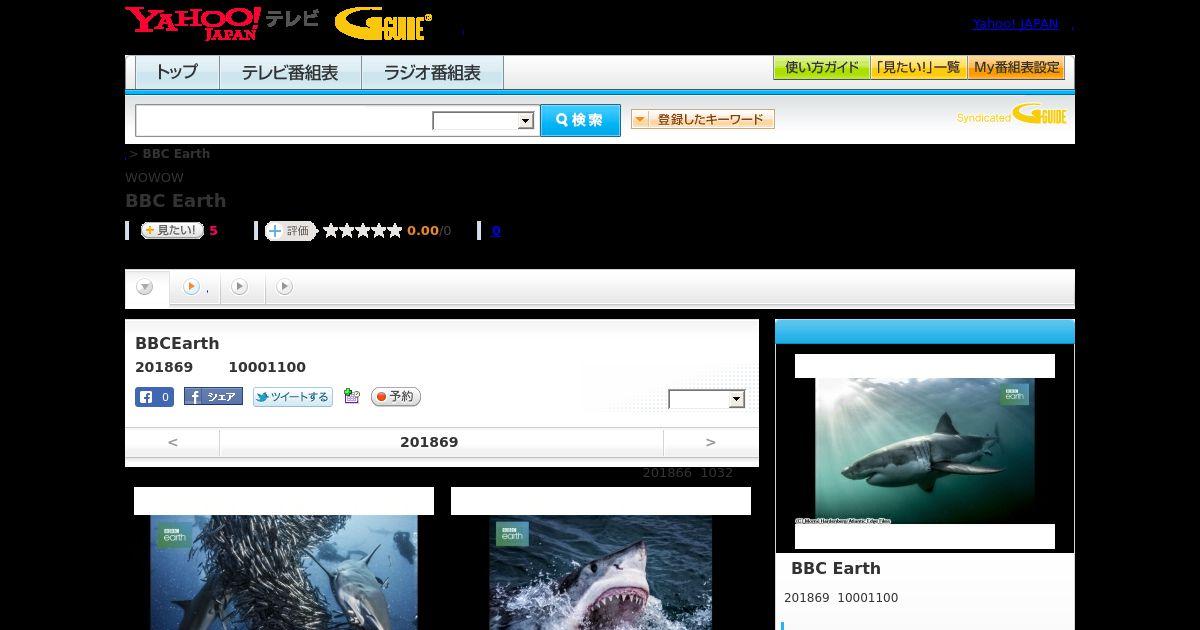The height and width of the screenshot is (630, 1200).
Task: Go to next date with > arrow
Action: click(x=711, y=442)
